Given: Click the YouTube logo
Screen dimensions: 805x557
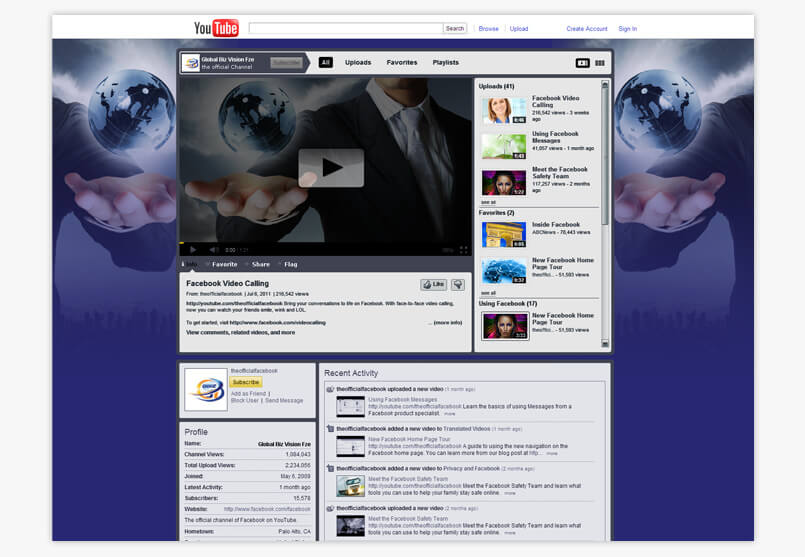Looking at the screenshot, I should click(x=216, y=28).
